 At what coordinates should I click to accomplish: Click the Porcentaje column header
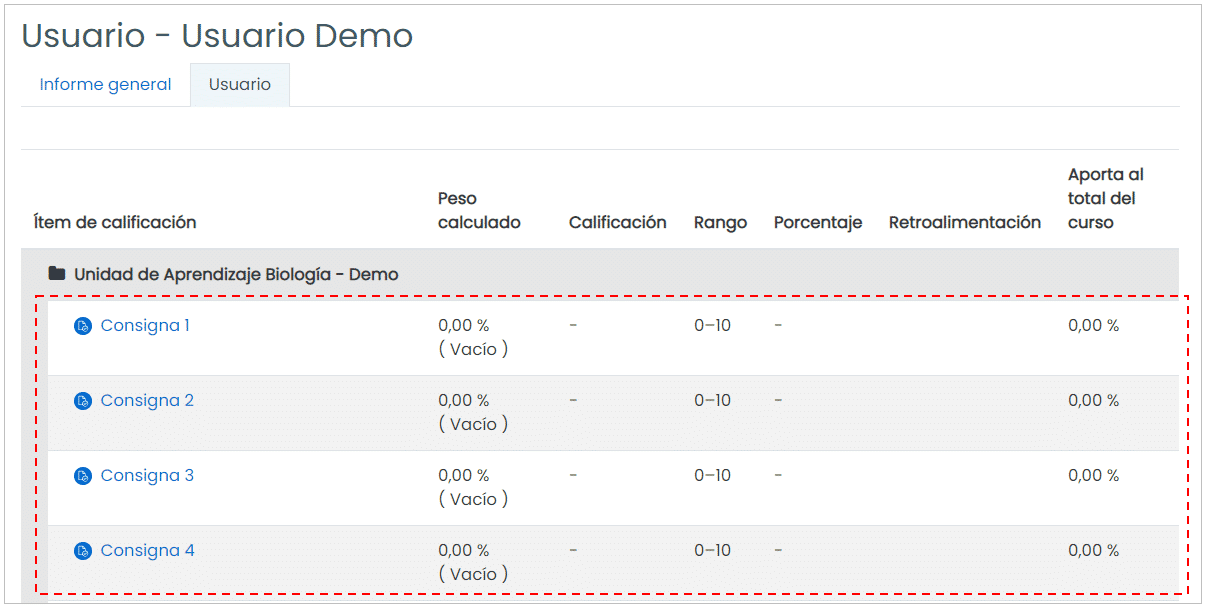tap(818, 223)
